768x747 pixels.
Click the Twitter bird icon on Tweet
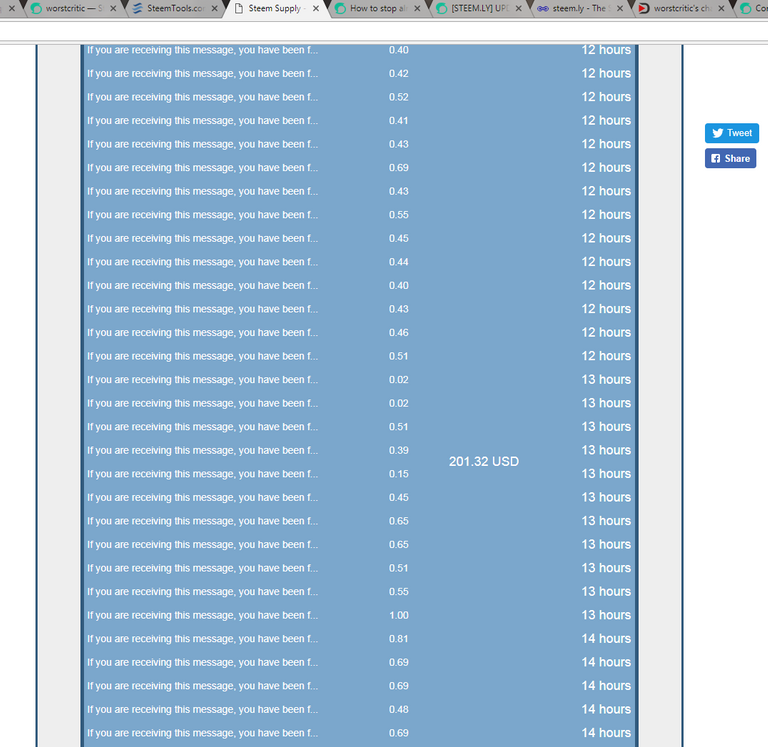(718, 133)
